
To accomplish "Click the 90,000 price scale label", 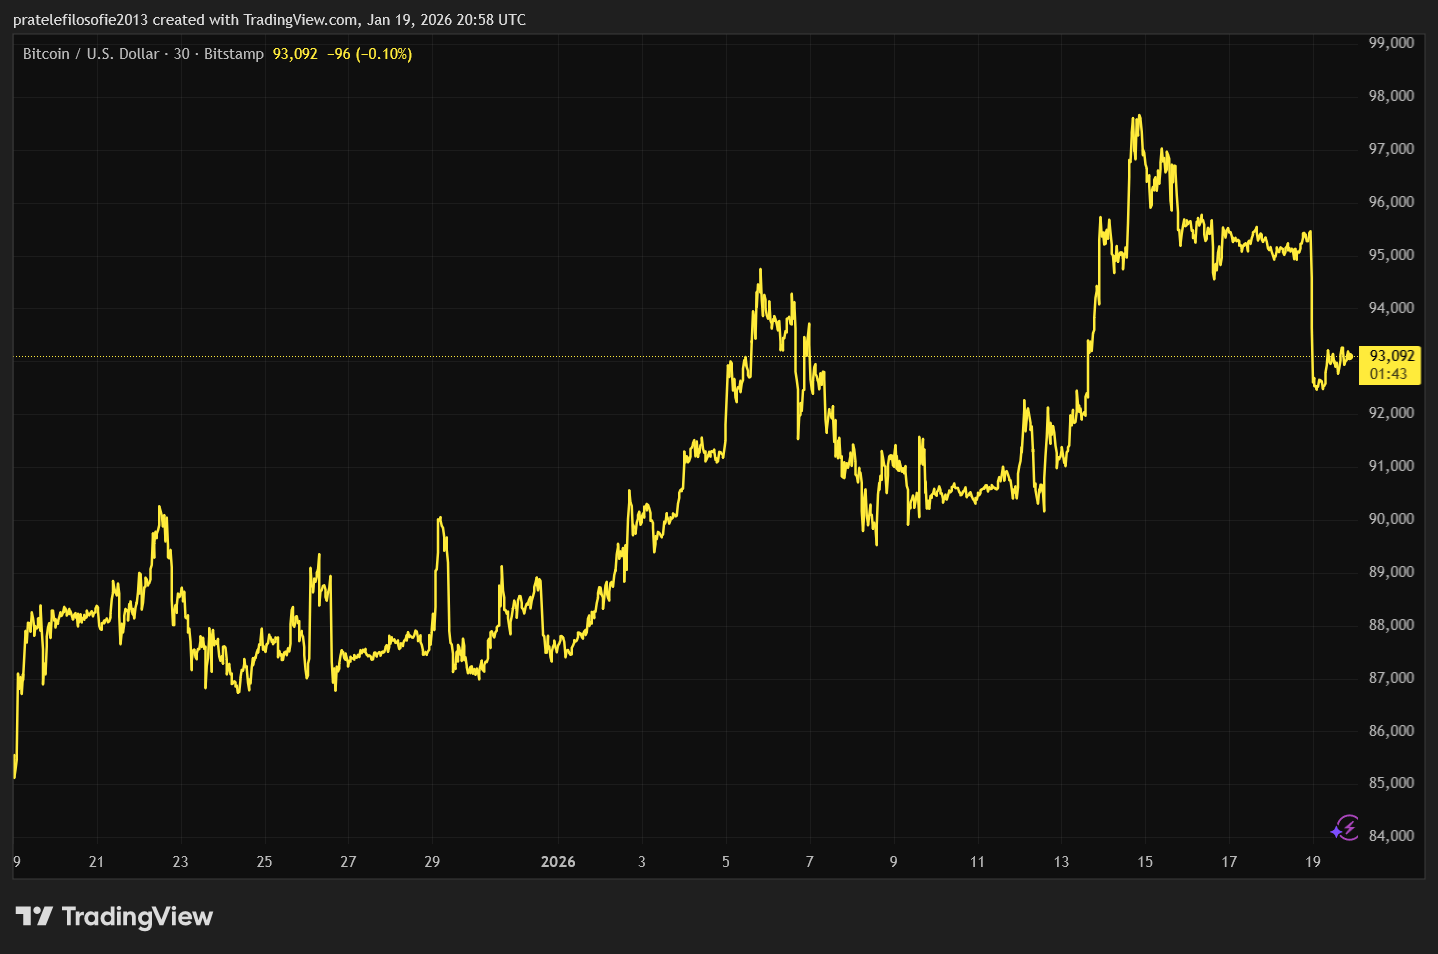I will (1391, 519).
